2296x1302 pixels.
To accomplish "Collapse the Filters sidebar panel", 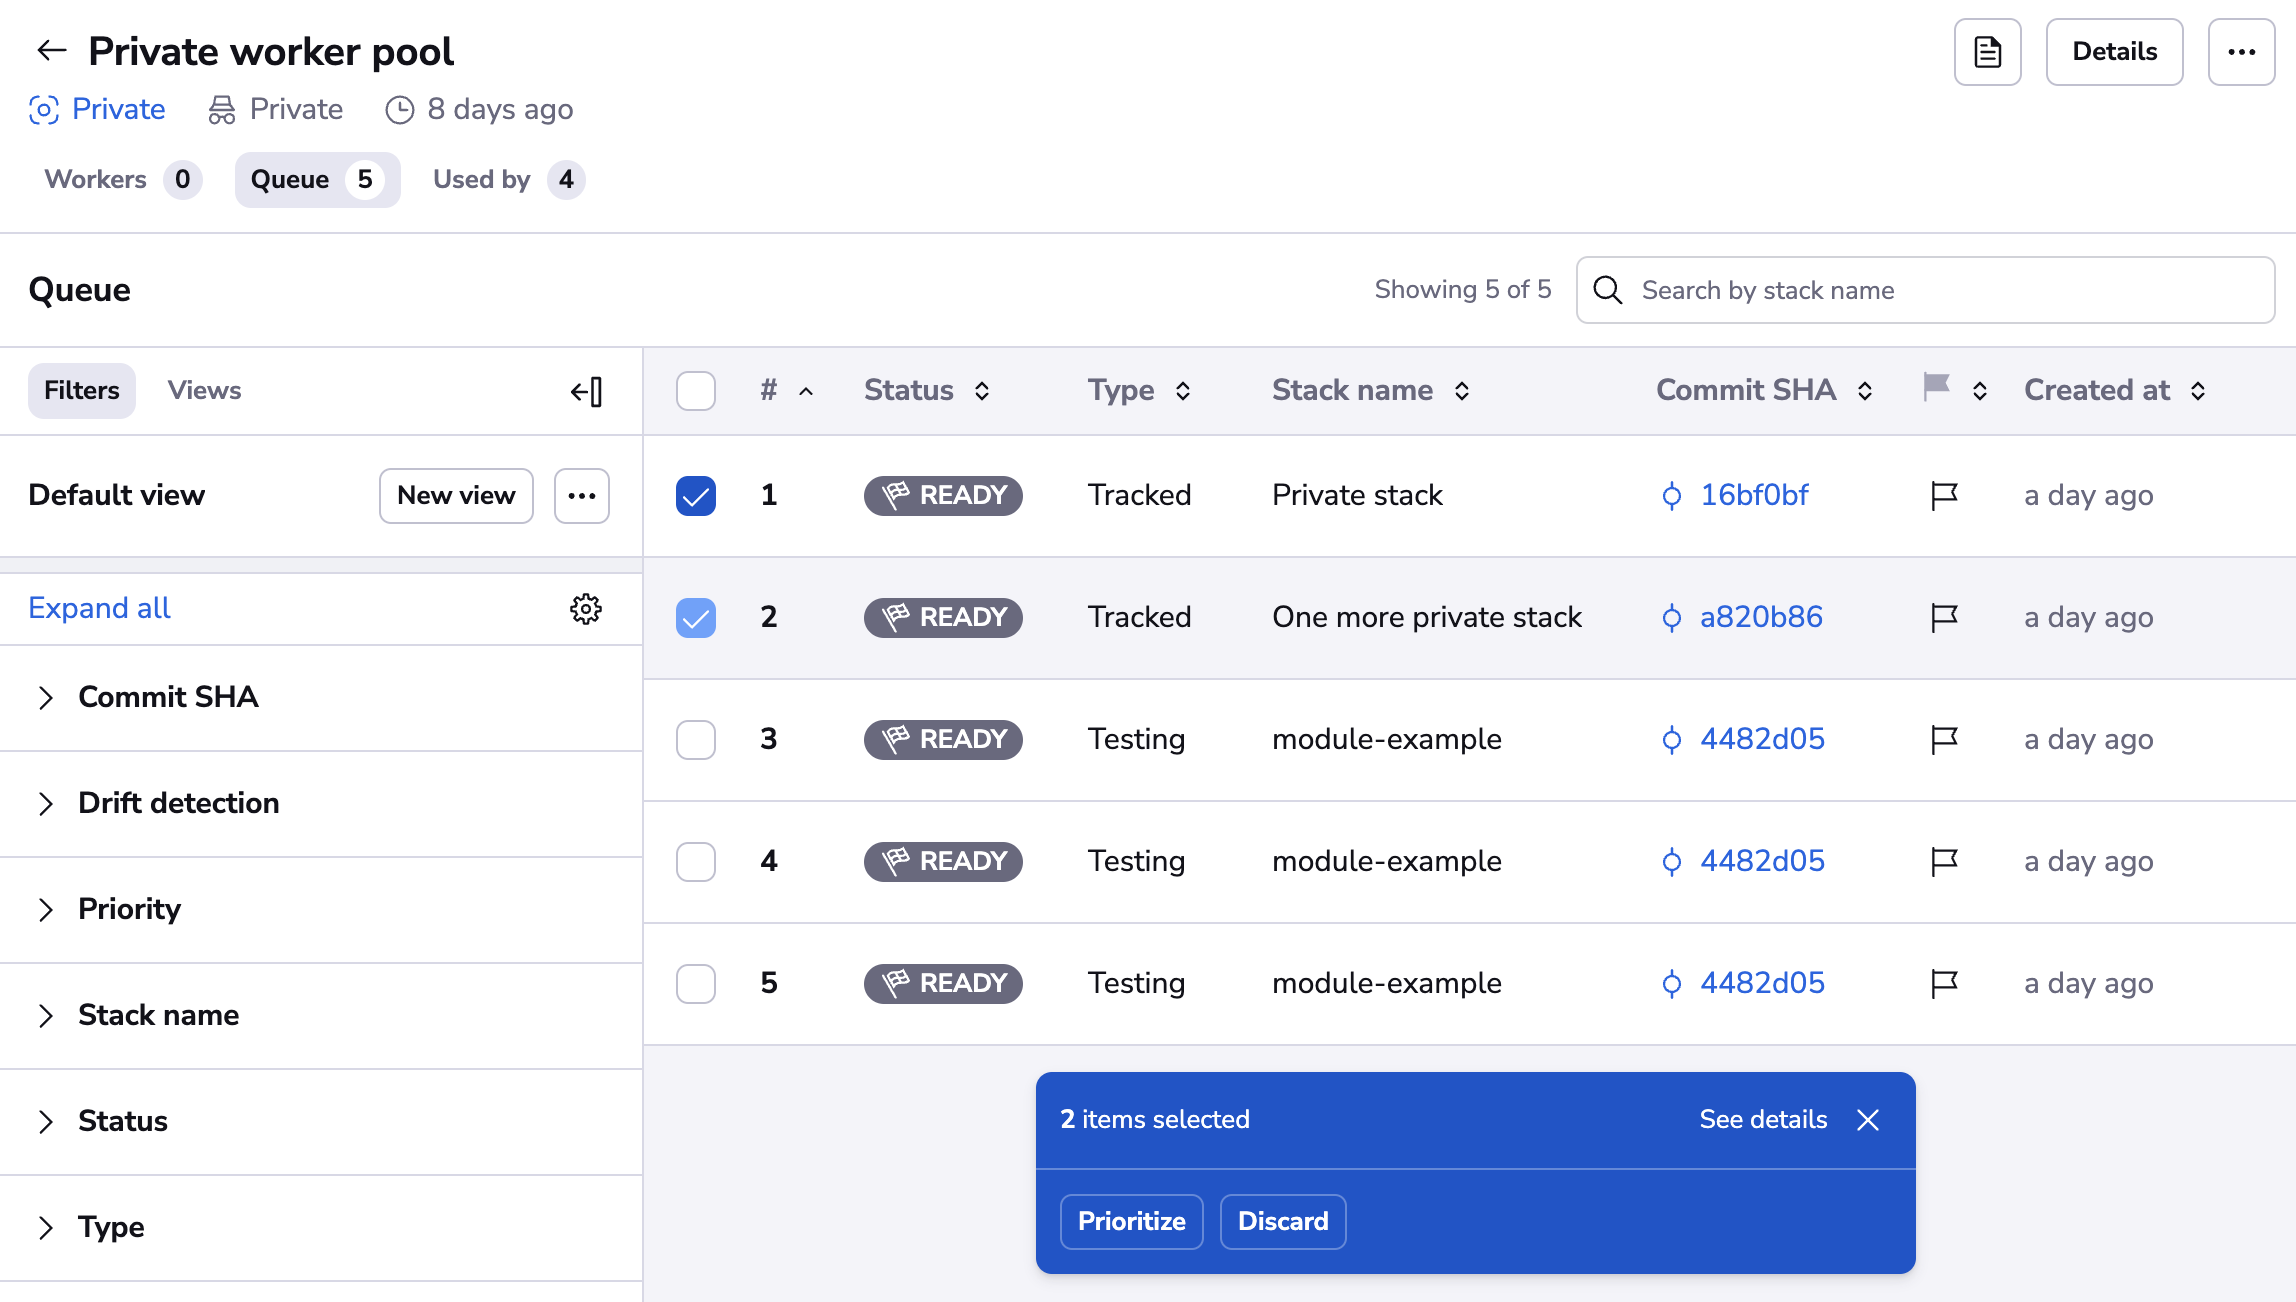I will click(588, 391).
